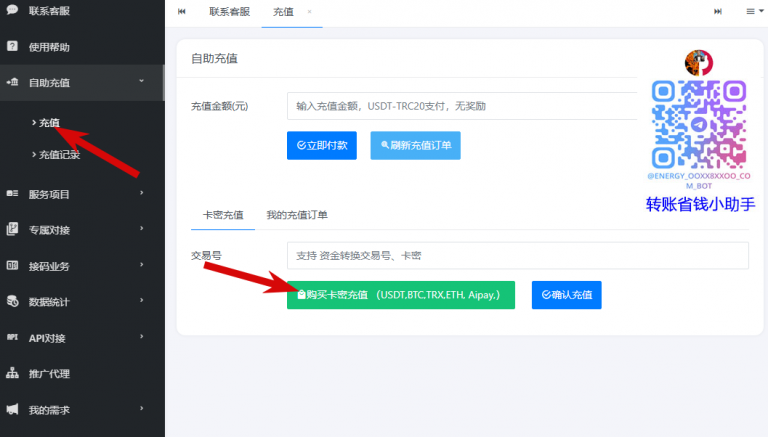Expand the 专属对接 submenu arrow

pyautogui.click(x=142, y=228)
